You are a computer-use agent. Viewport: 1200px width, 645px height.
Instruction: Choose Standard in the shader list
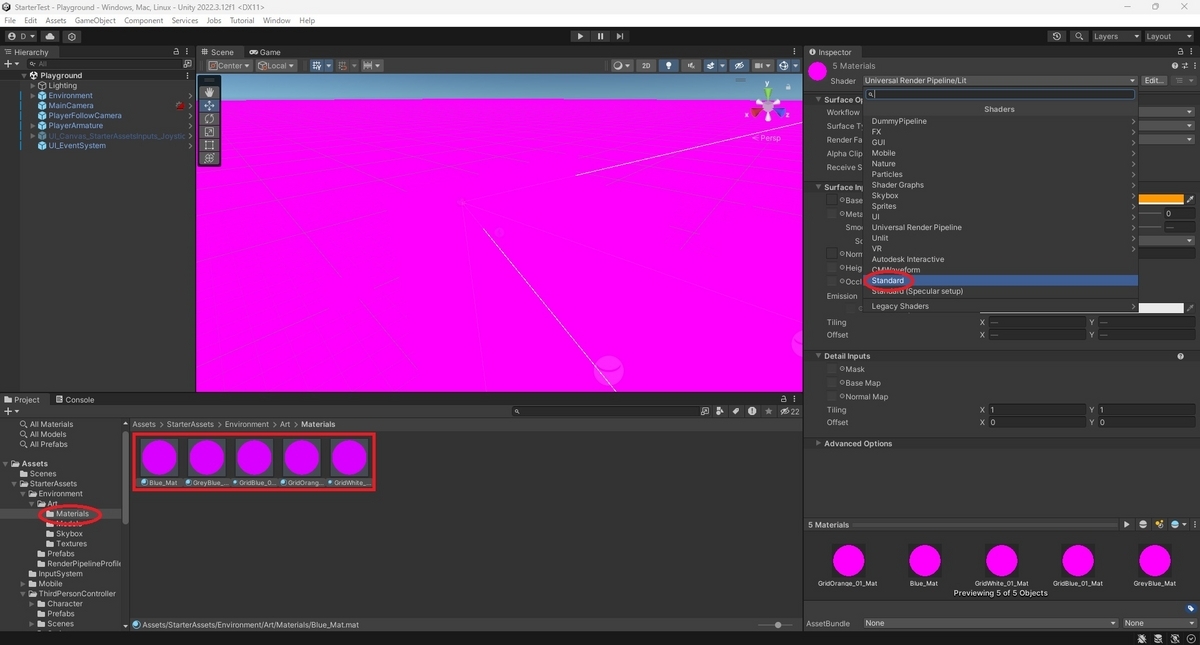(x=1000, y=280)
